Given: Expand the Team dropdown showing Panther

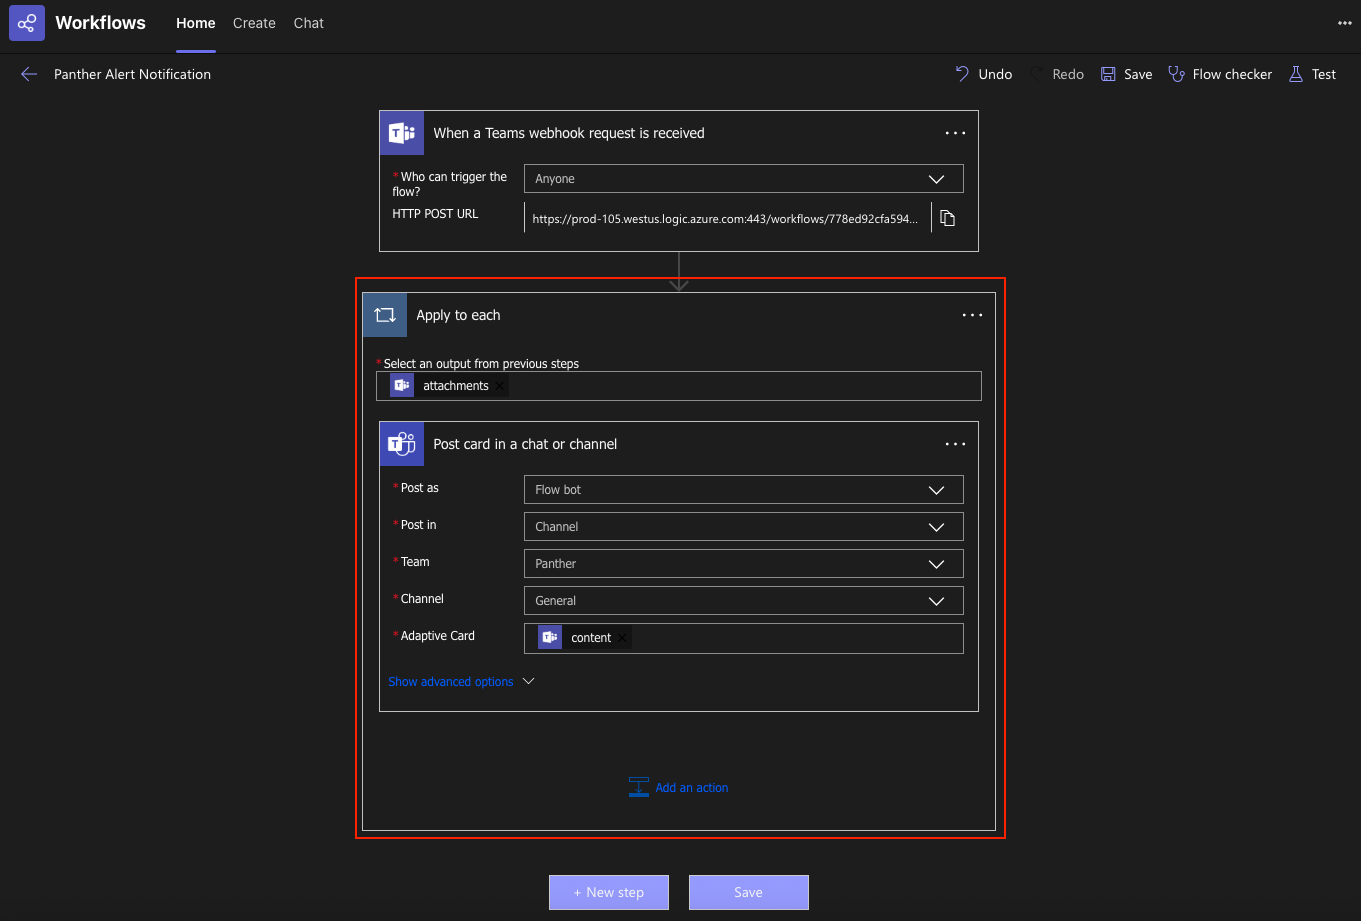Looking at the screenshot, I should coord(743,564).
